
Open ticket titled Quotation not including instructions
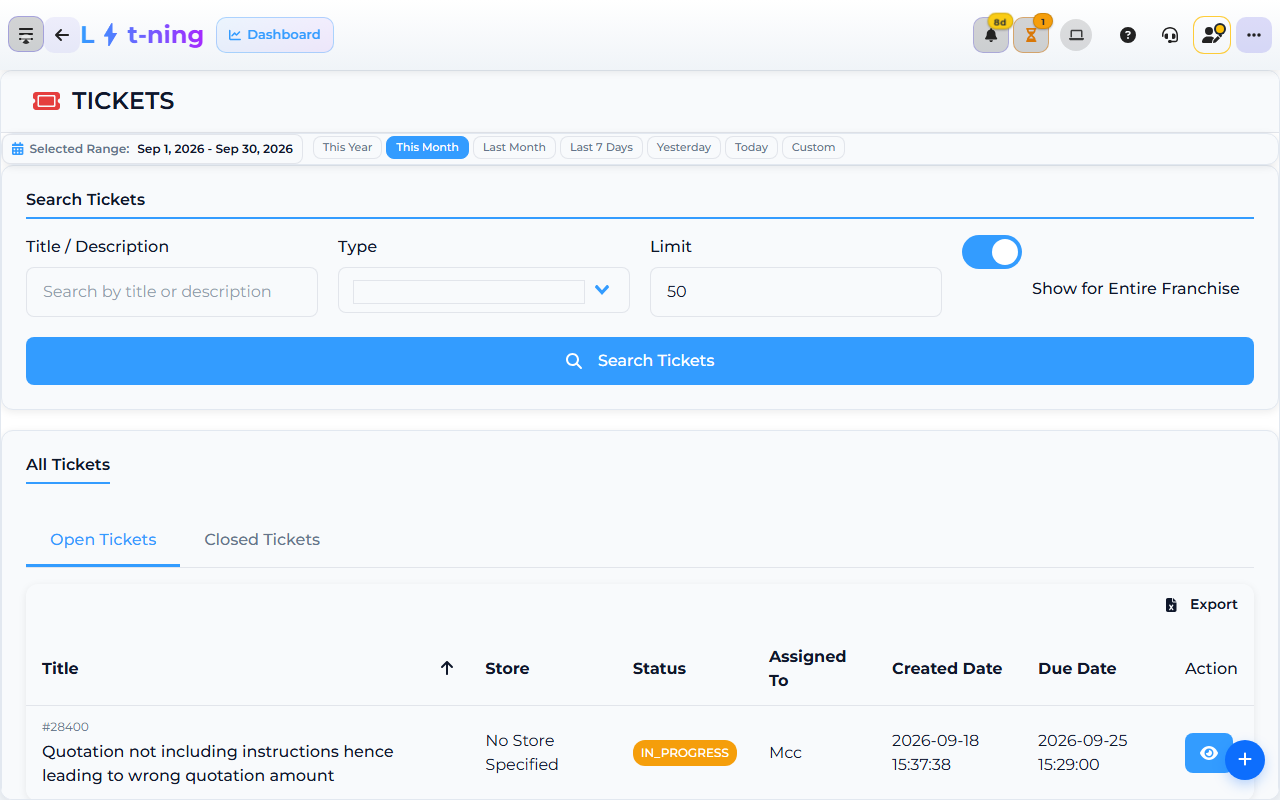click(x=218, y=763)
